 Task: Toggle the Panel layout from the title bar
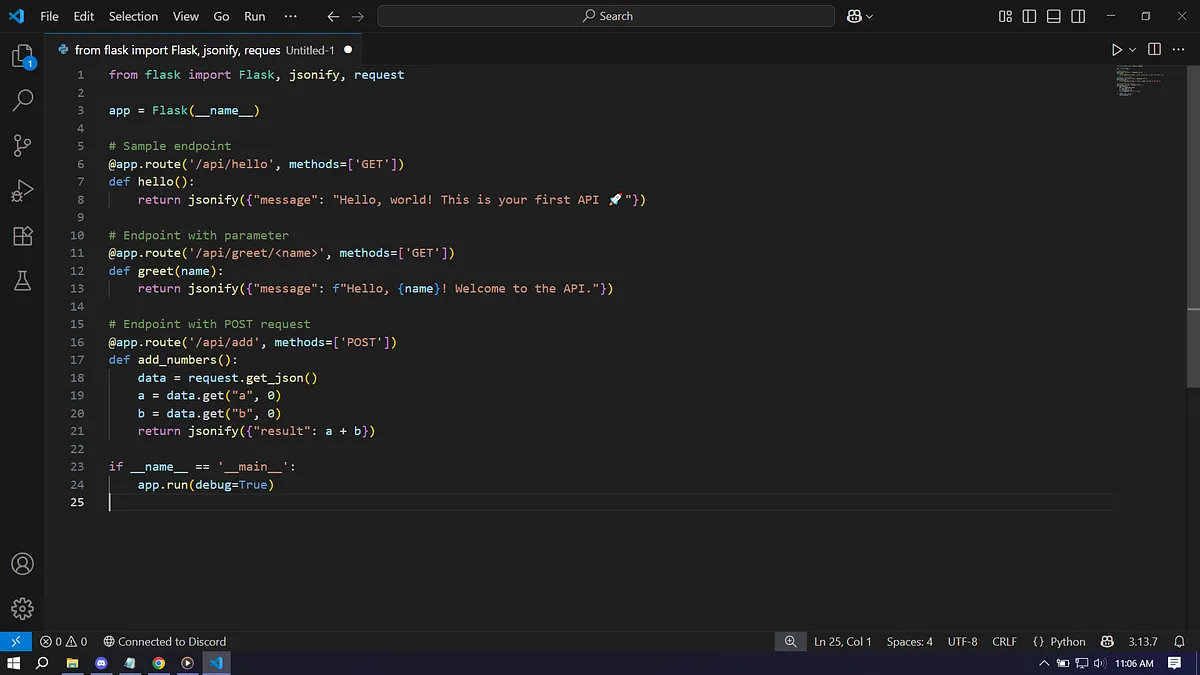(1052, 16)
